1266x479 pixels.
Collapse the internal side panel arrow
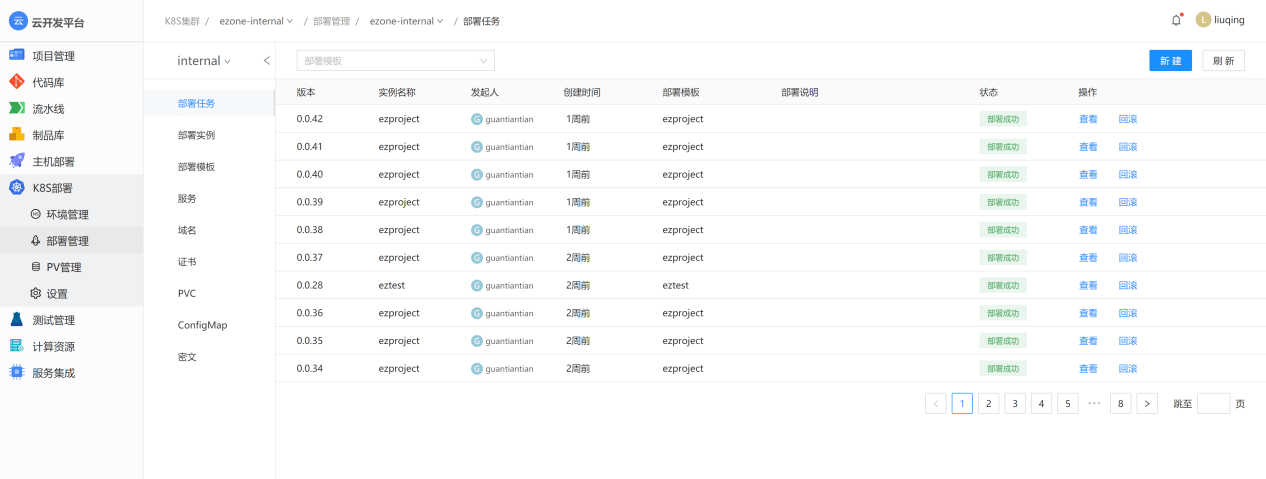(x=267, y=61)
